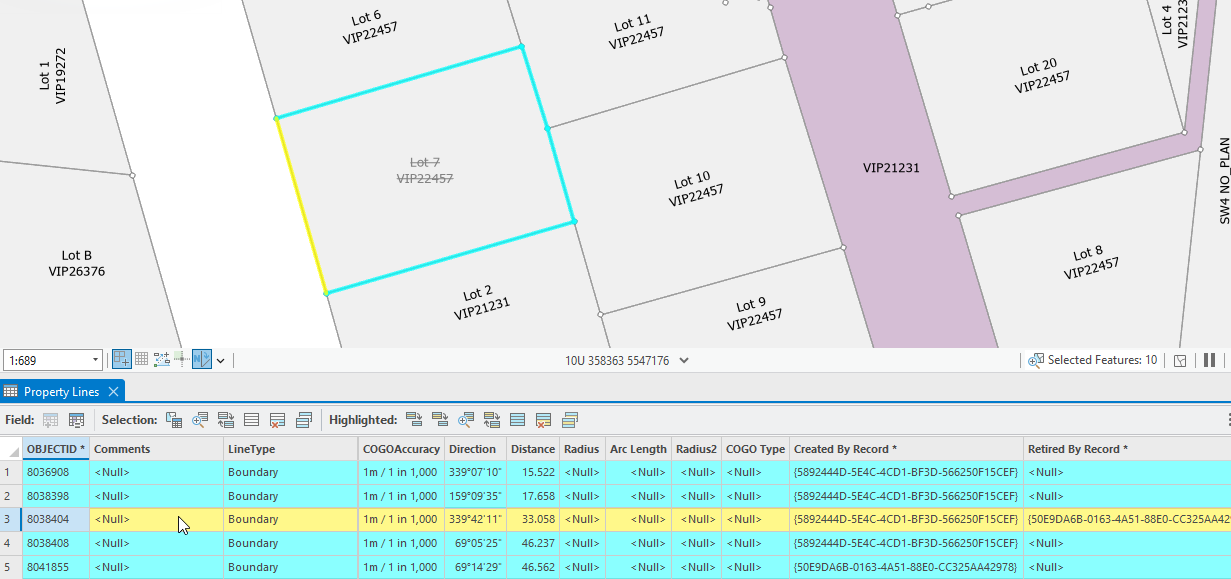Unselect highlighted records icon
The image size is (1231, 579).
click(x=440, y=420)
